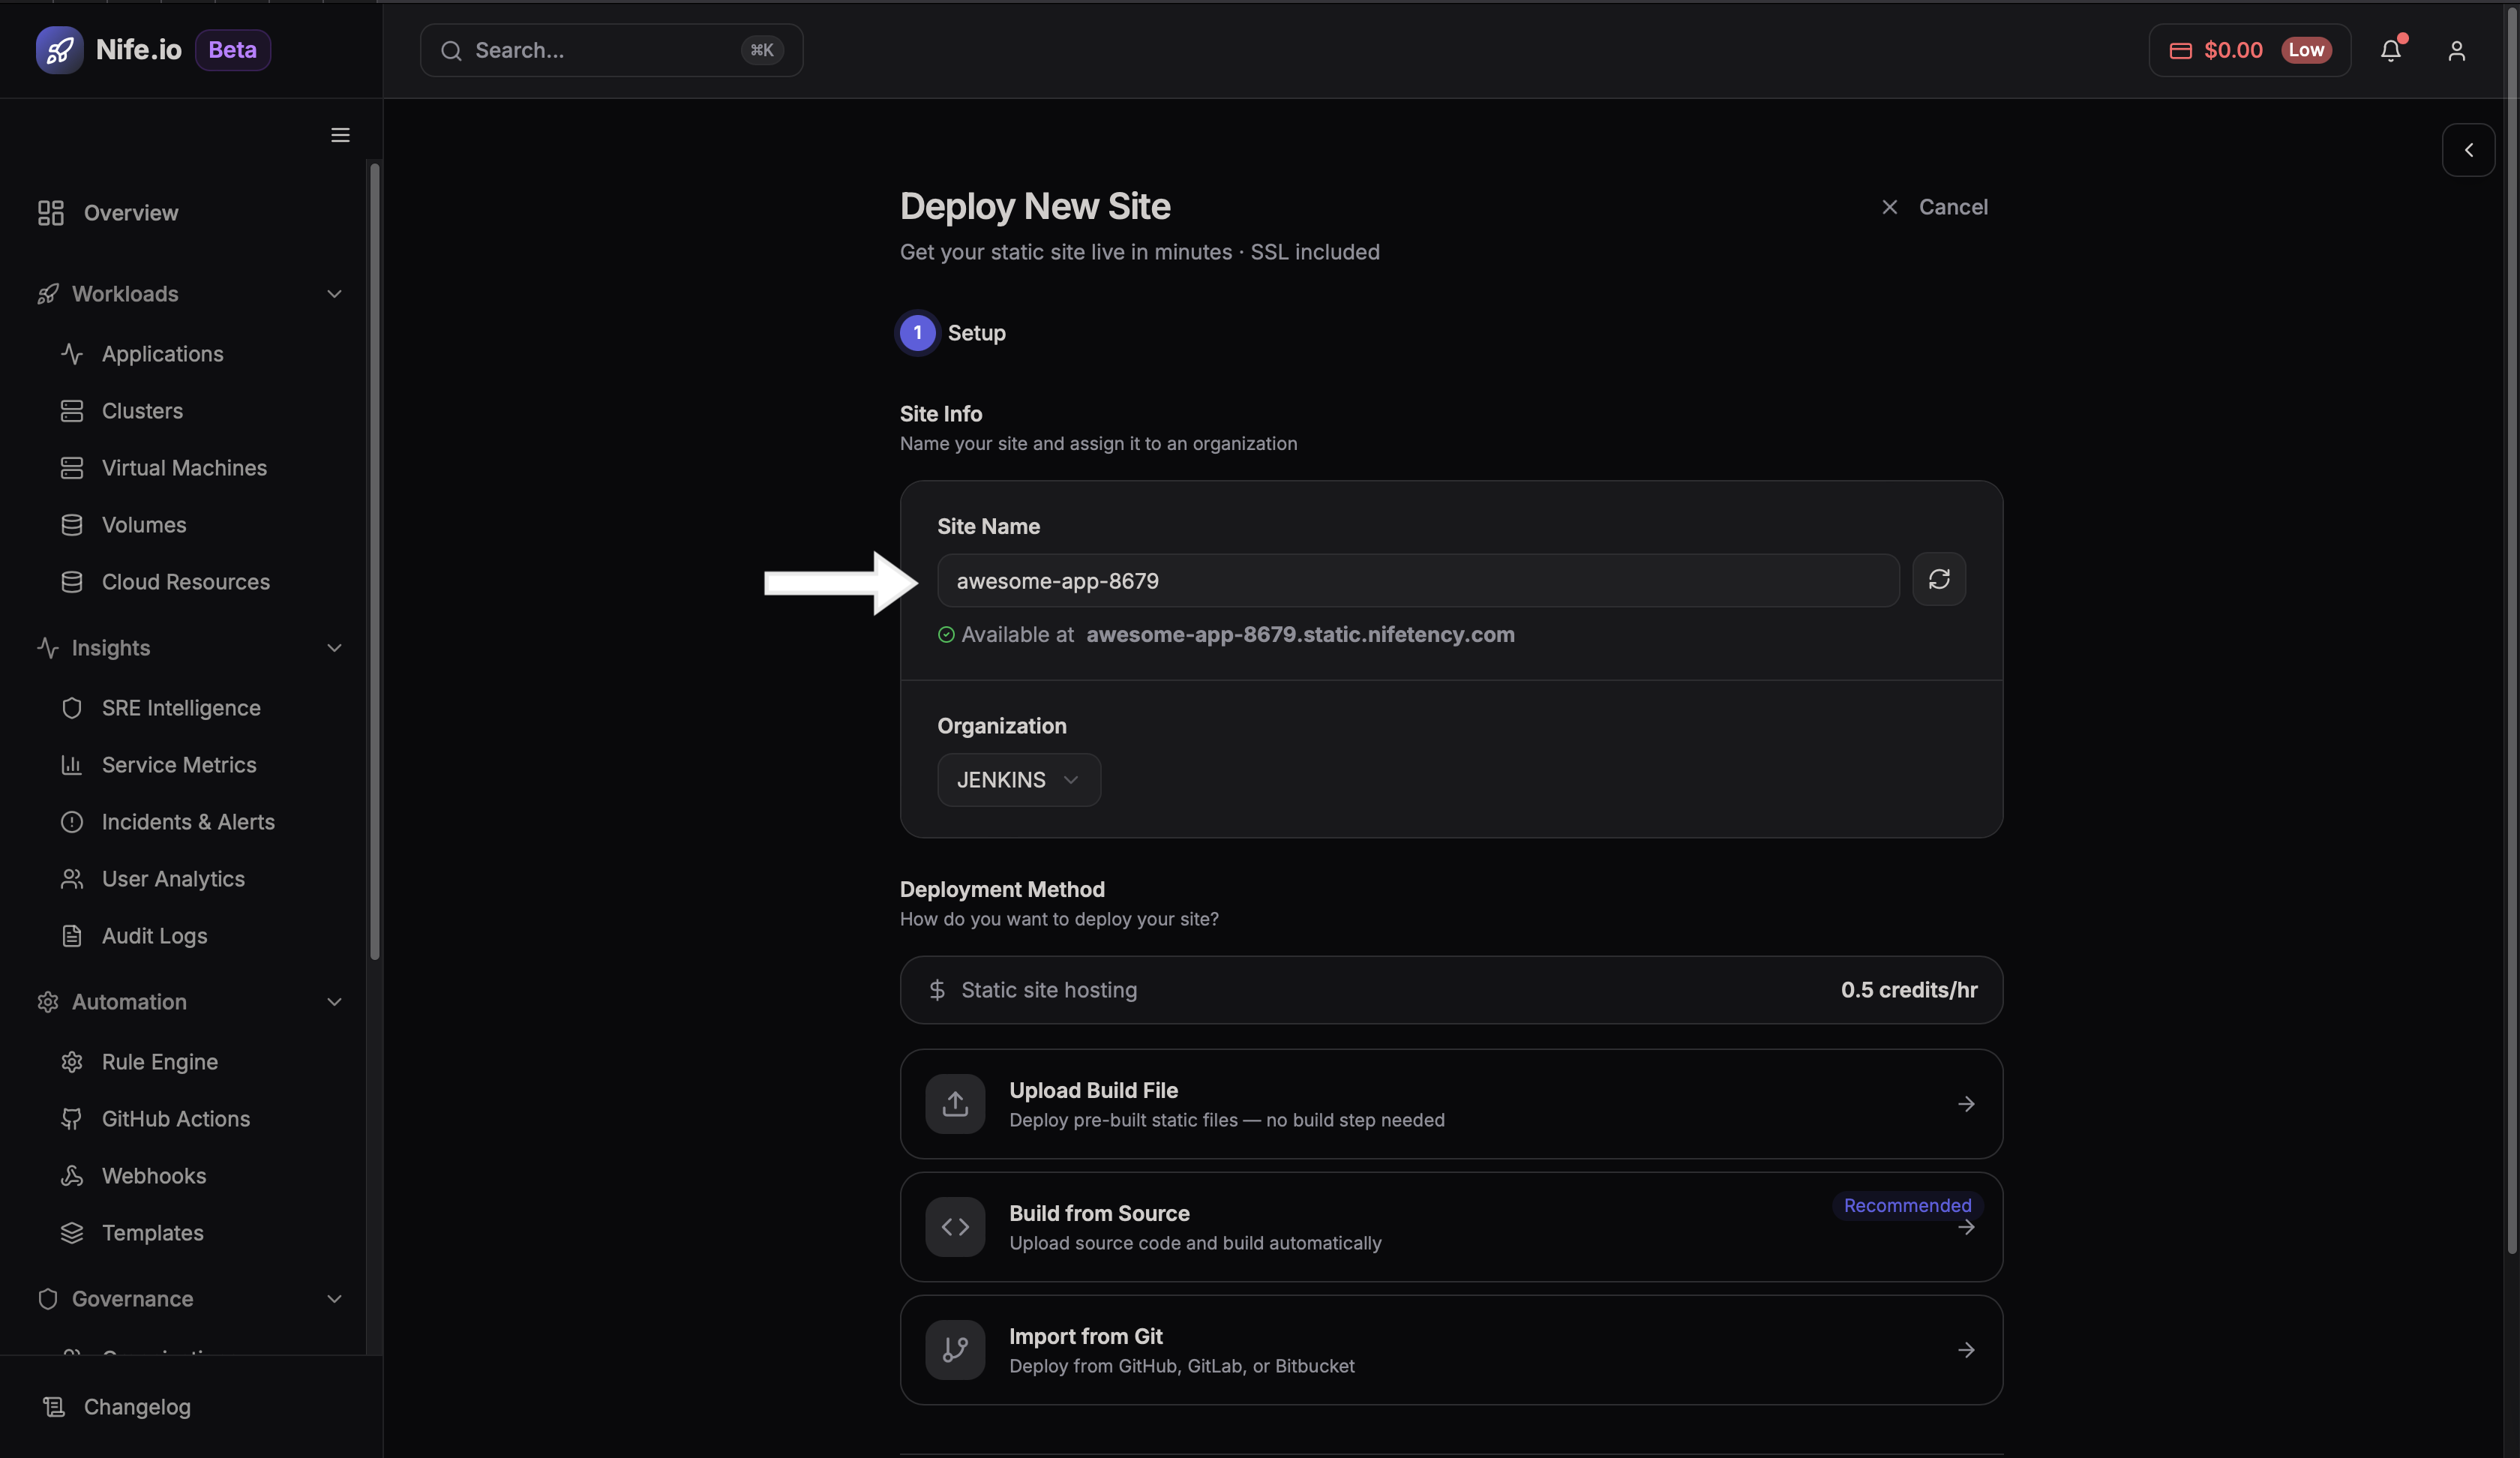Viewport: 2520px width, 1458px height.
Task: Open the JENKINS organization dropdown
Action: pos(1018,780)
